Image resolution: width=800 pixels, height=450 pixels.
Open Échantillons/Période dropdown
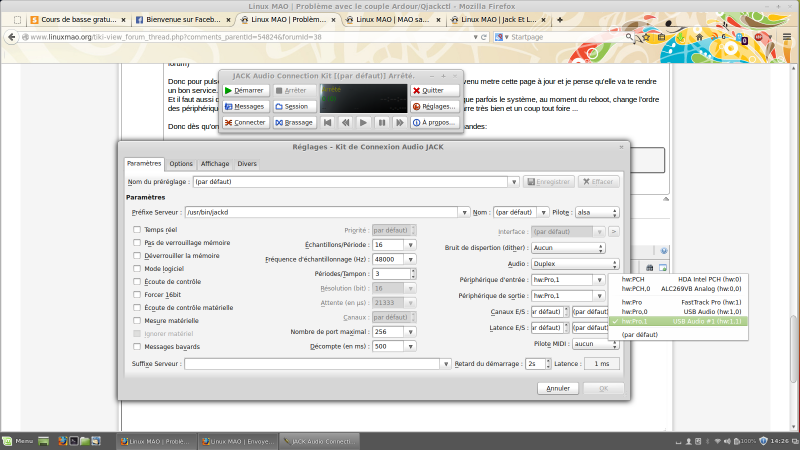click(411, 245)
